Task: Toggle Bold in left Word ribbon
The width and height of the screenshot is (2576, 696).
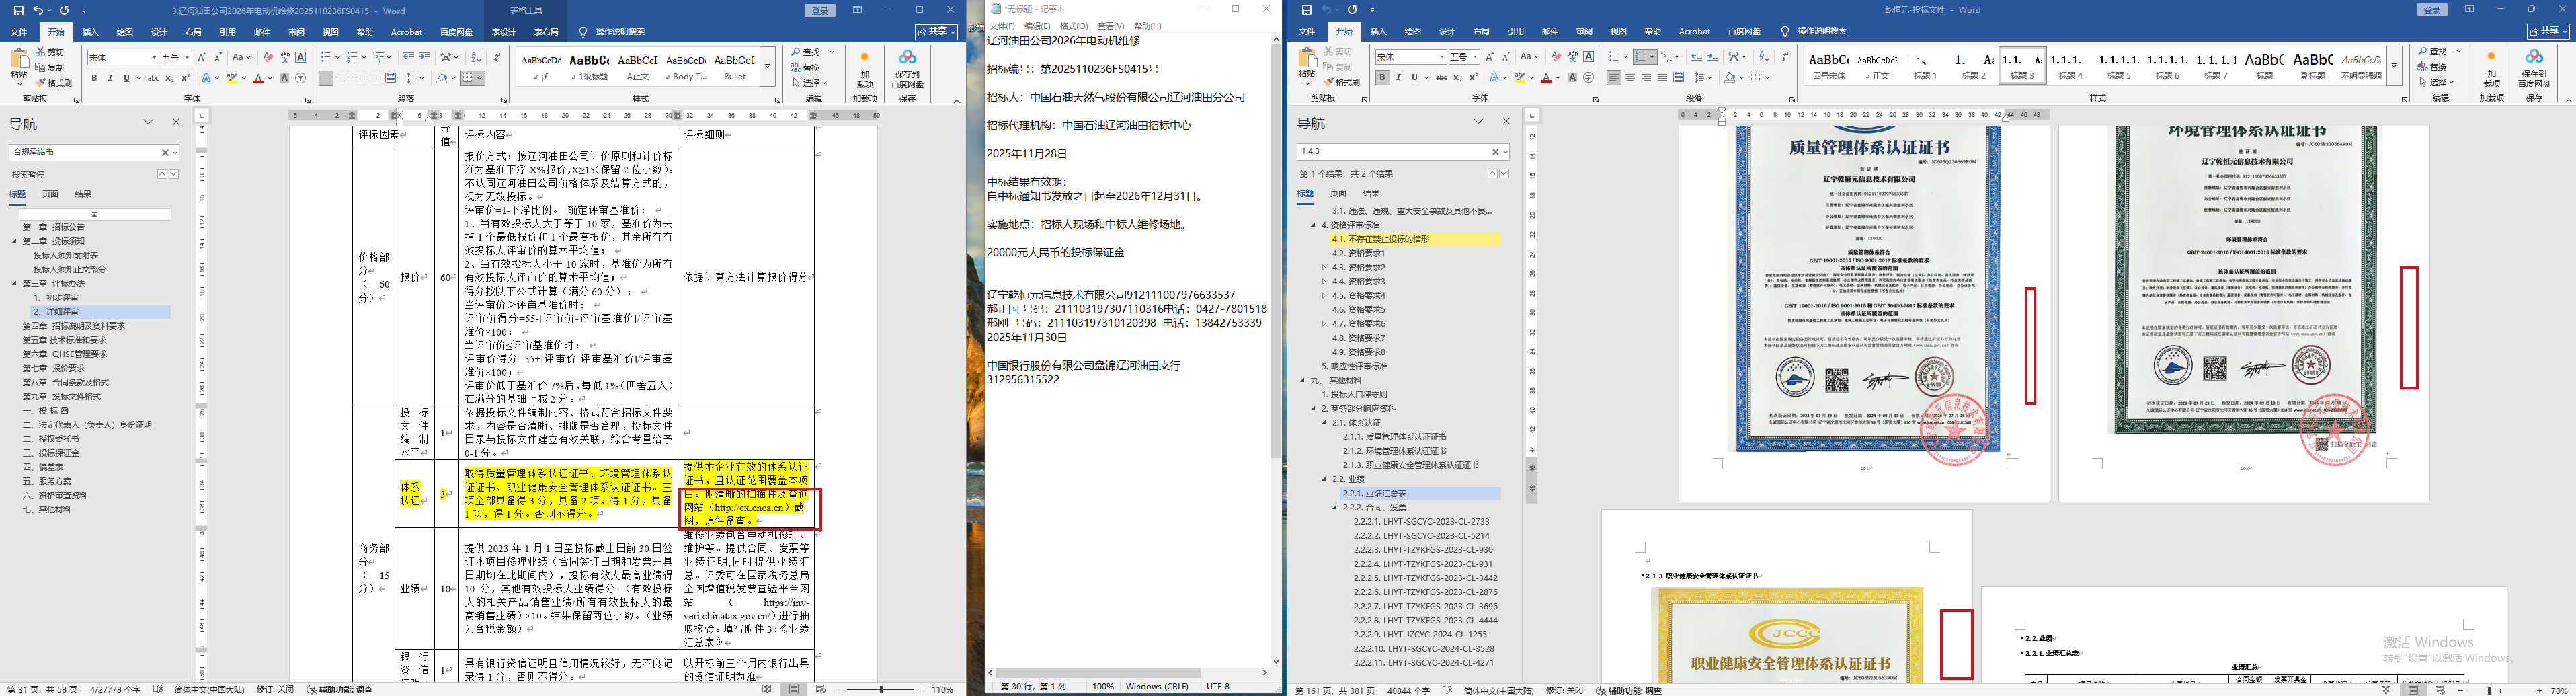Action: pos(95,78)
